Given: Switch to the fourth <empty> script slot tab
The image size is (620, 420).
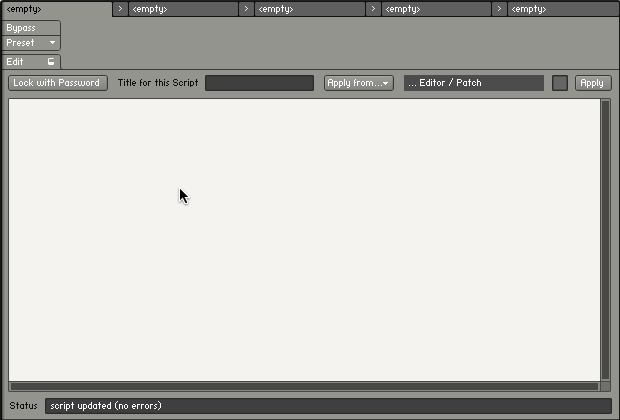Looking at the screenshot, I should pos(436,9).
